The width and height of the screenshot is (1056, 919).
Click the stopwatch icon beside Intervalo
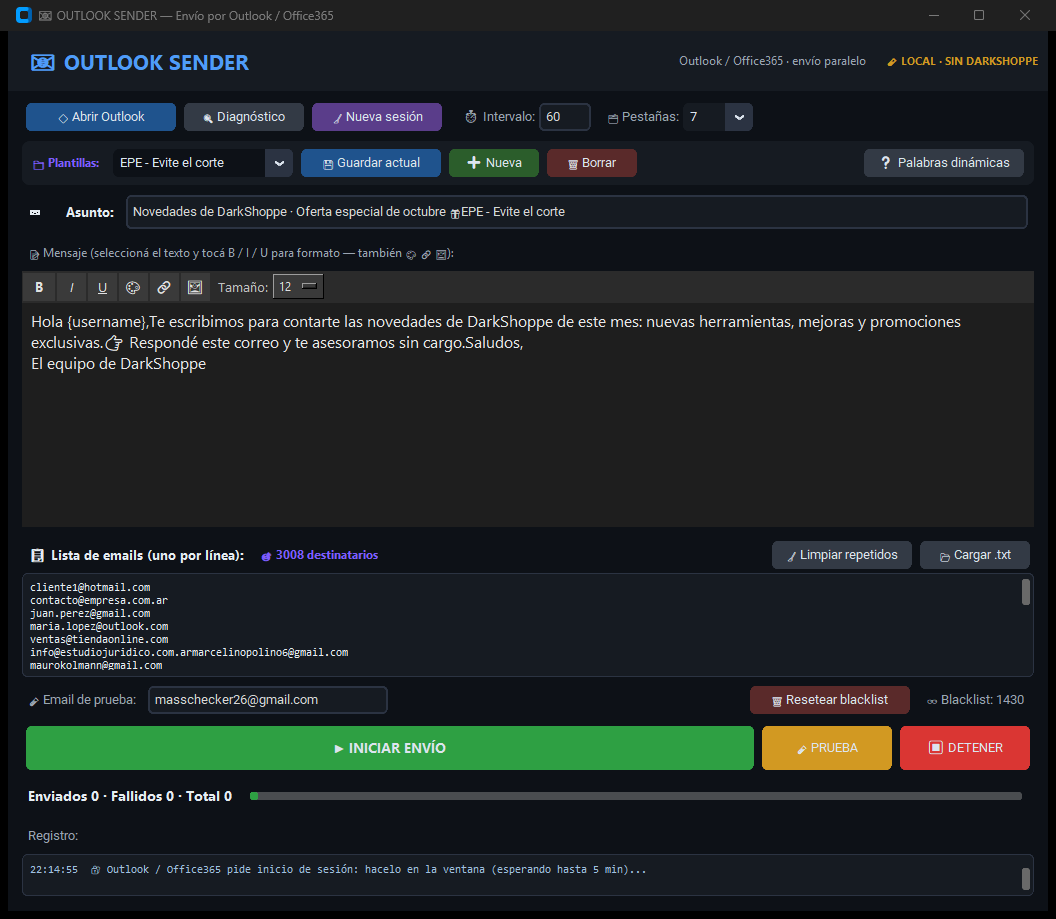471,117
